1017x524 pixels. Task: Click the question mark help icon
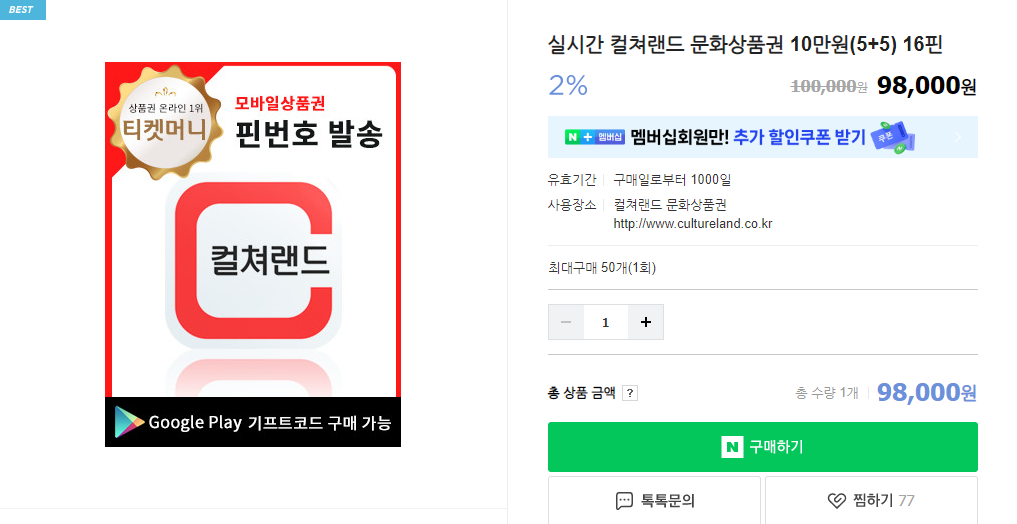pos(630,393)
